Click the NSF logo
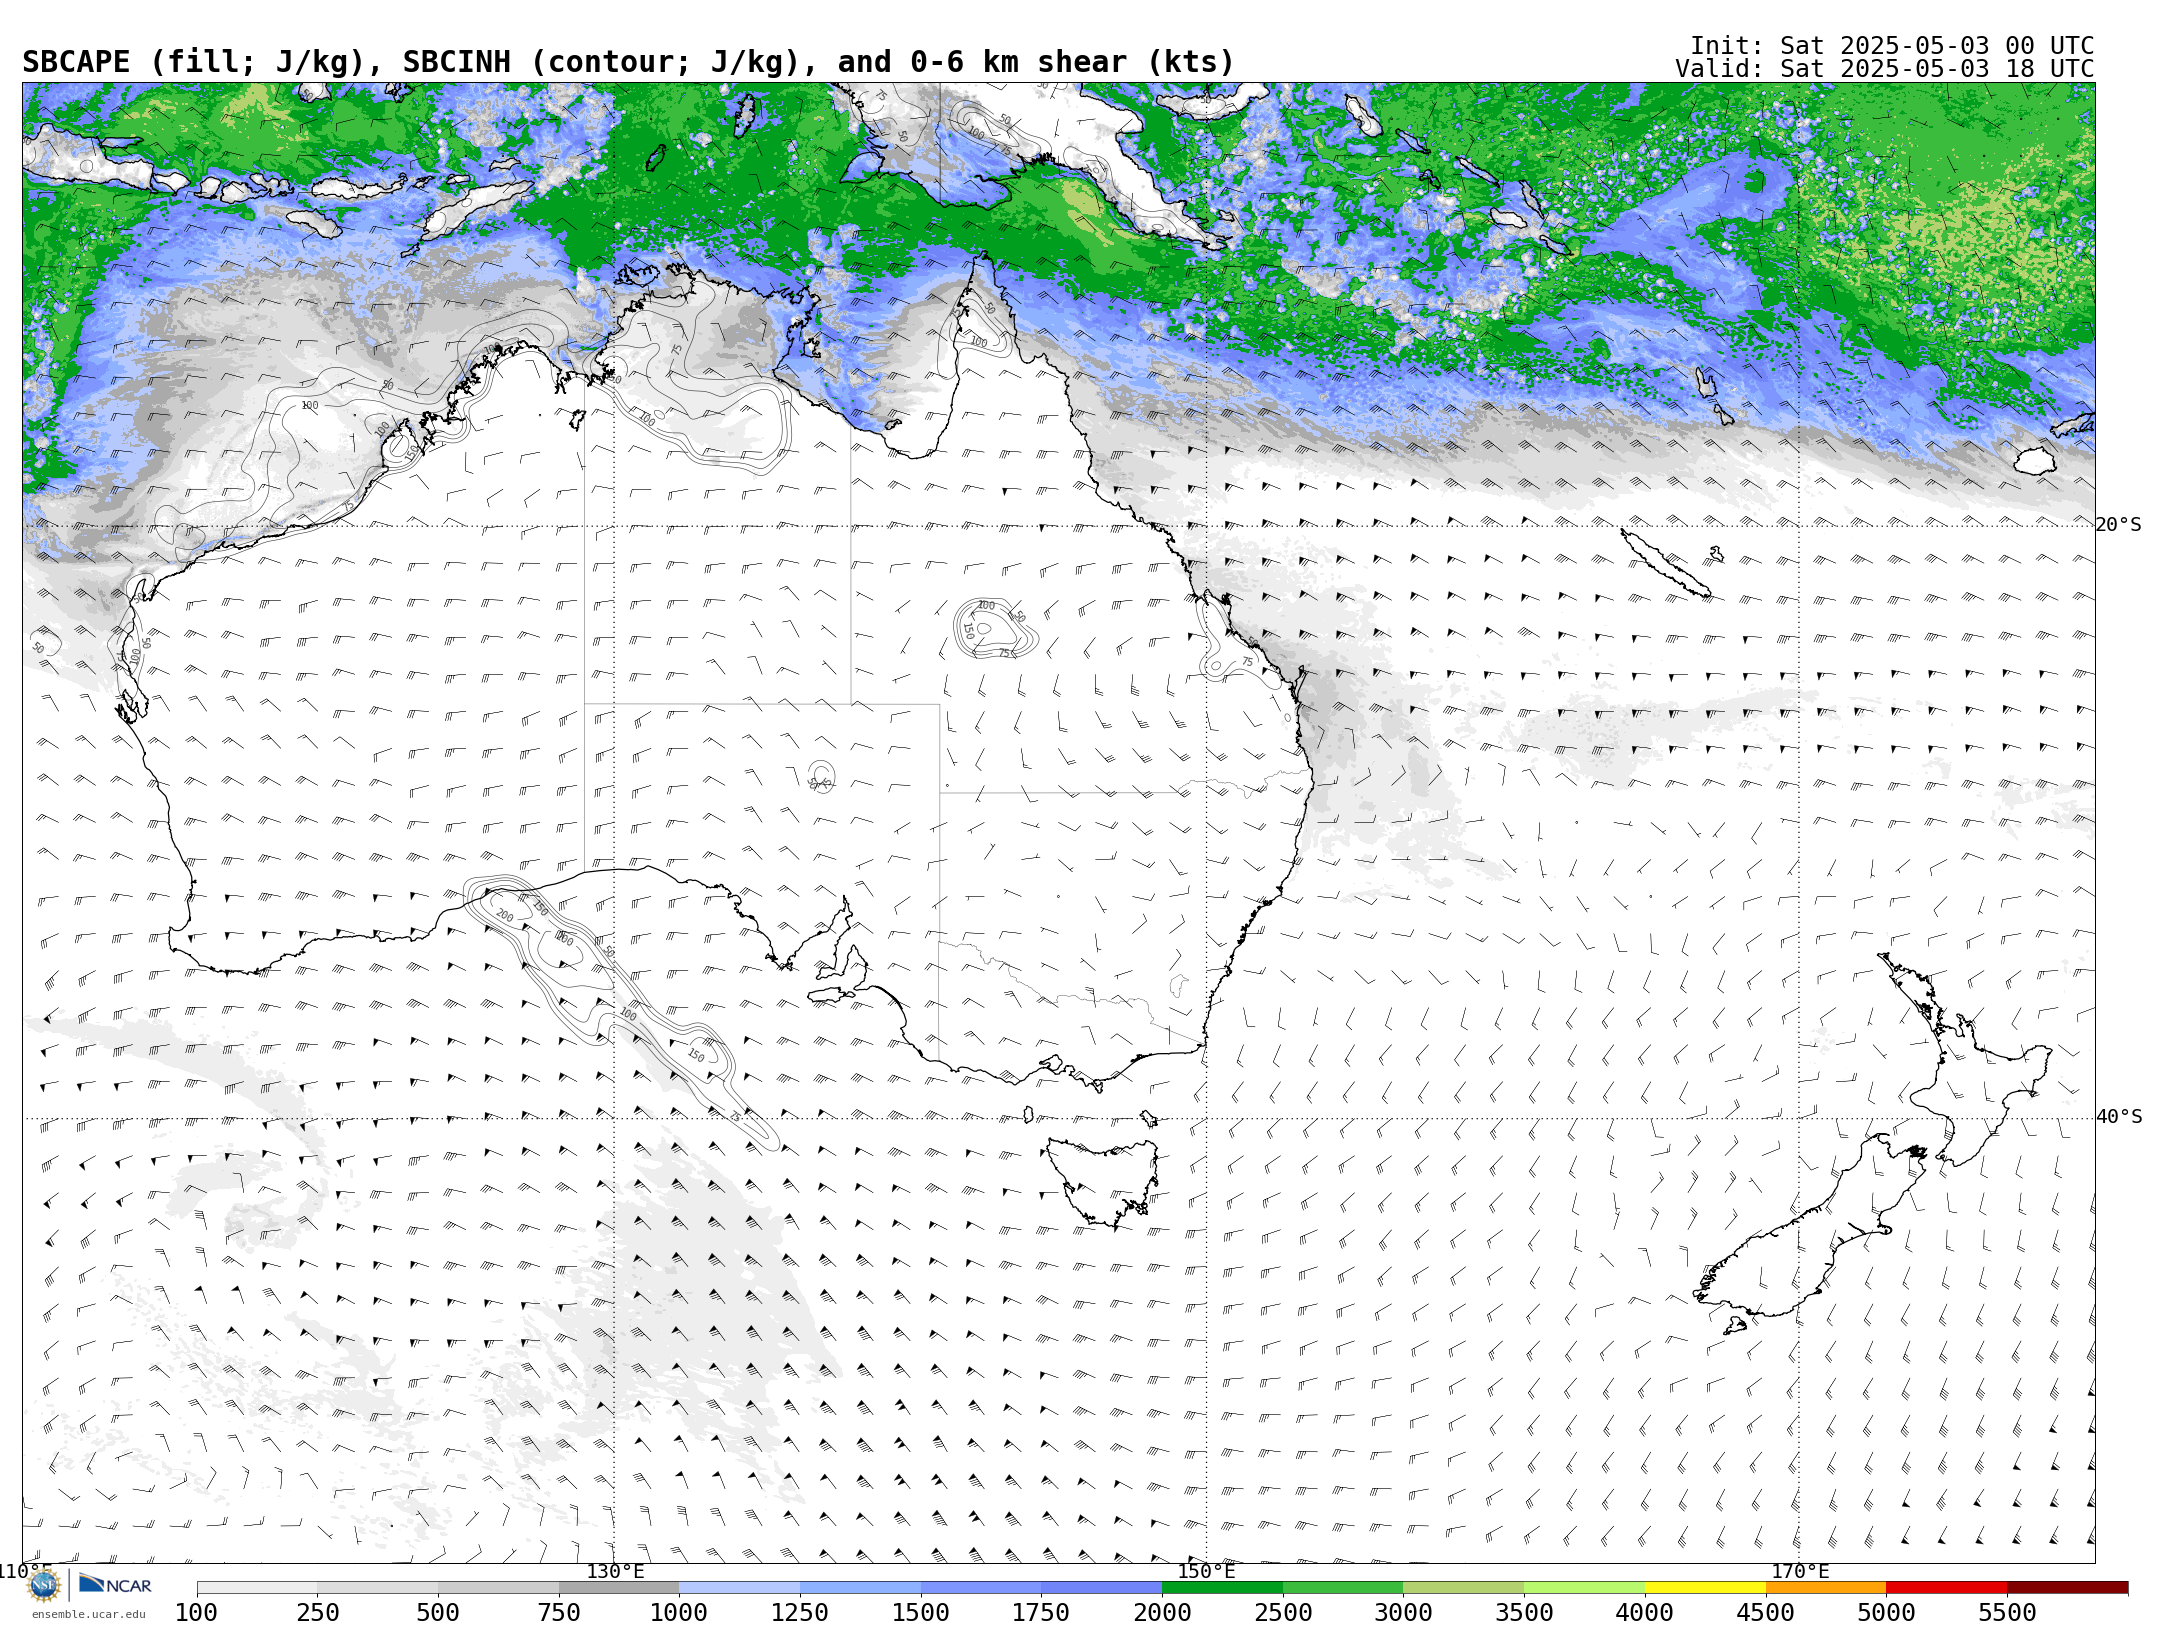 (44, 1584)
